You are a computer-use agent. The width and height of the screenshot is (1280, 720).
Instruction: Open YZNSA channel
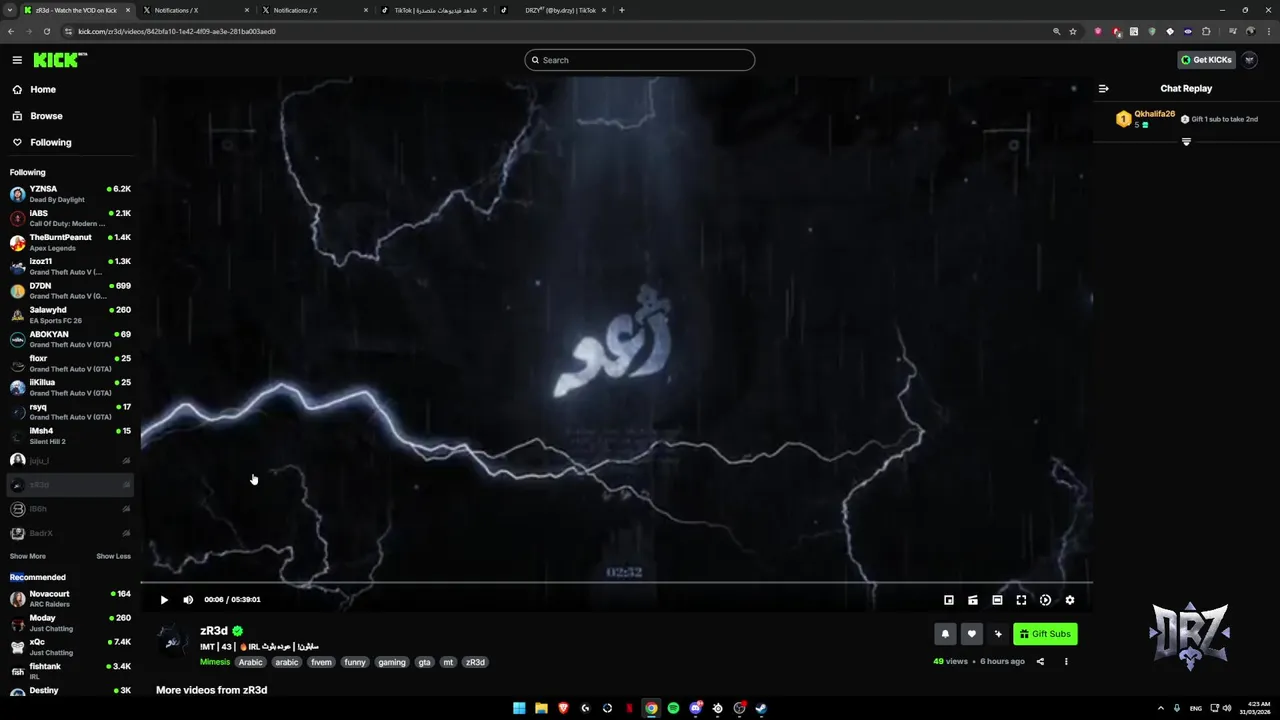pyautogui.click(x=70, y=193)
